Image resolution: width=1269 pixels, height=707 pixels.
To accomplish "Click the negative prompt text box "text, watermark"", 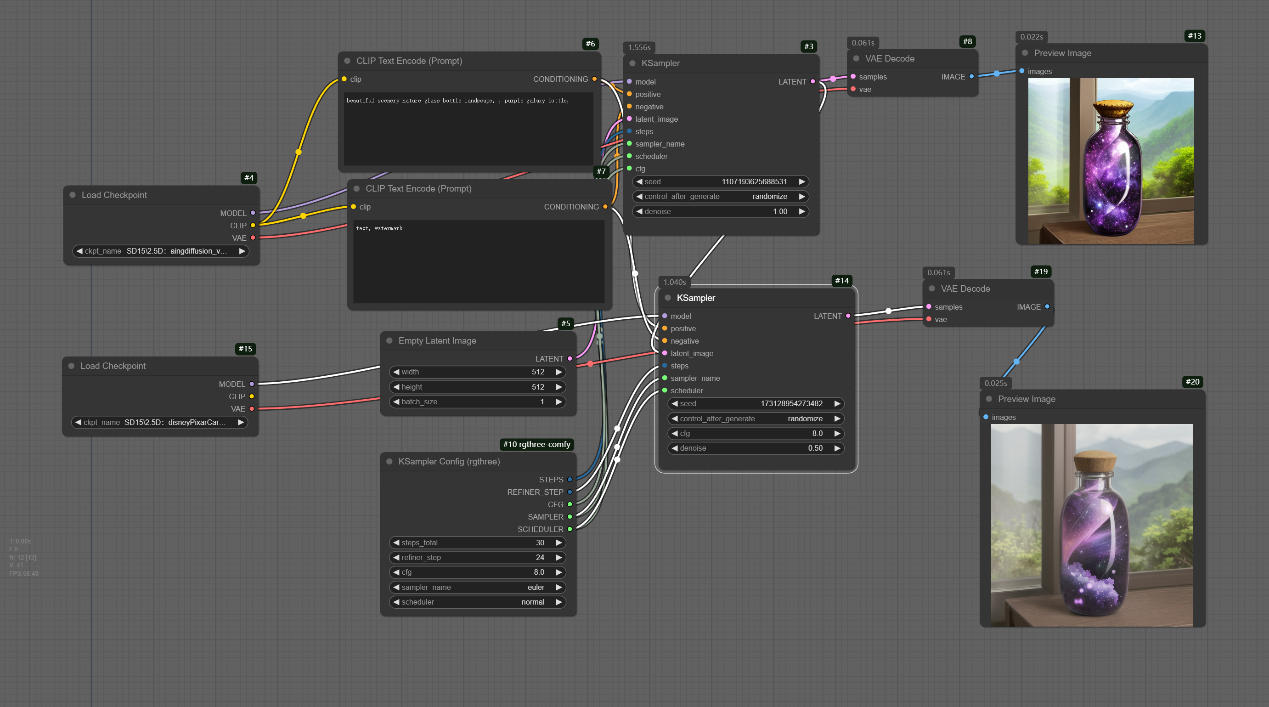I will click(479, 262).
